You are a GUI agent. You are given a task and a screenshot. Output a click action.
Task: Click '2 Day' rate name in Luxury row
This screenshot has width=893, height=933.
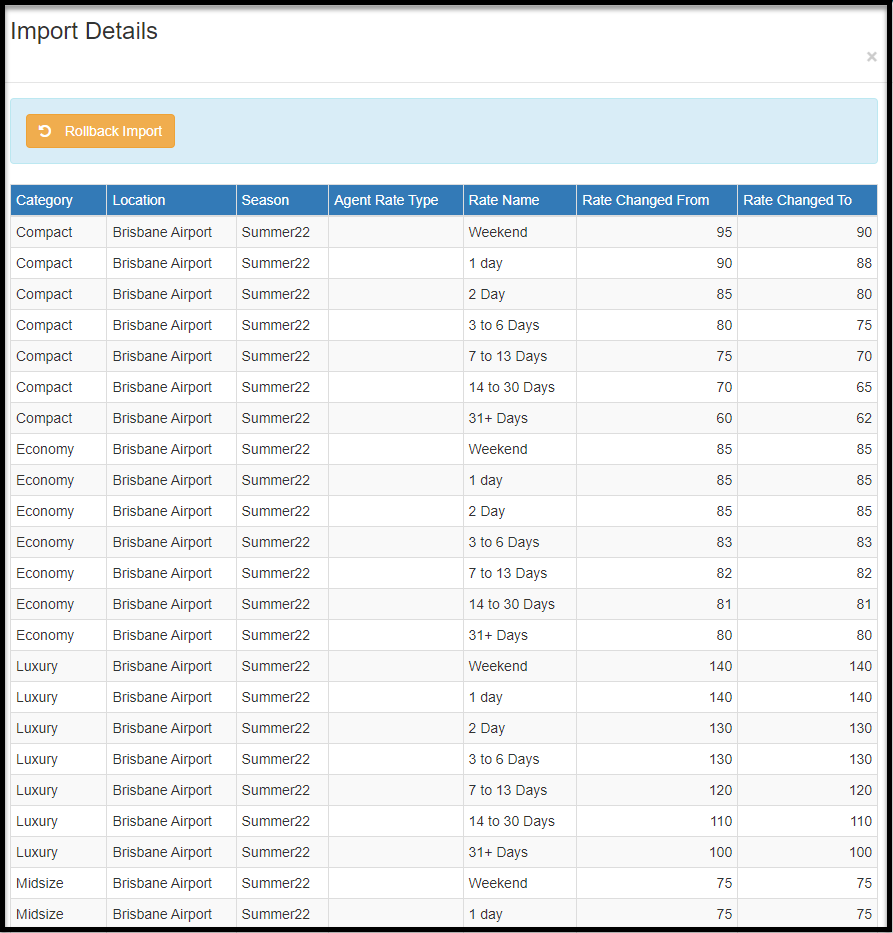pos(487,728)
